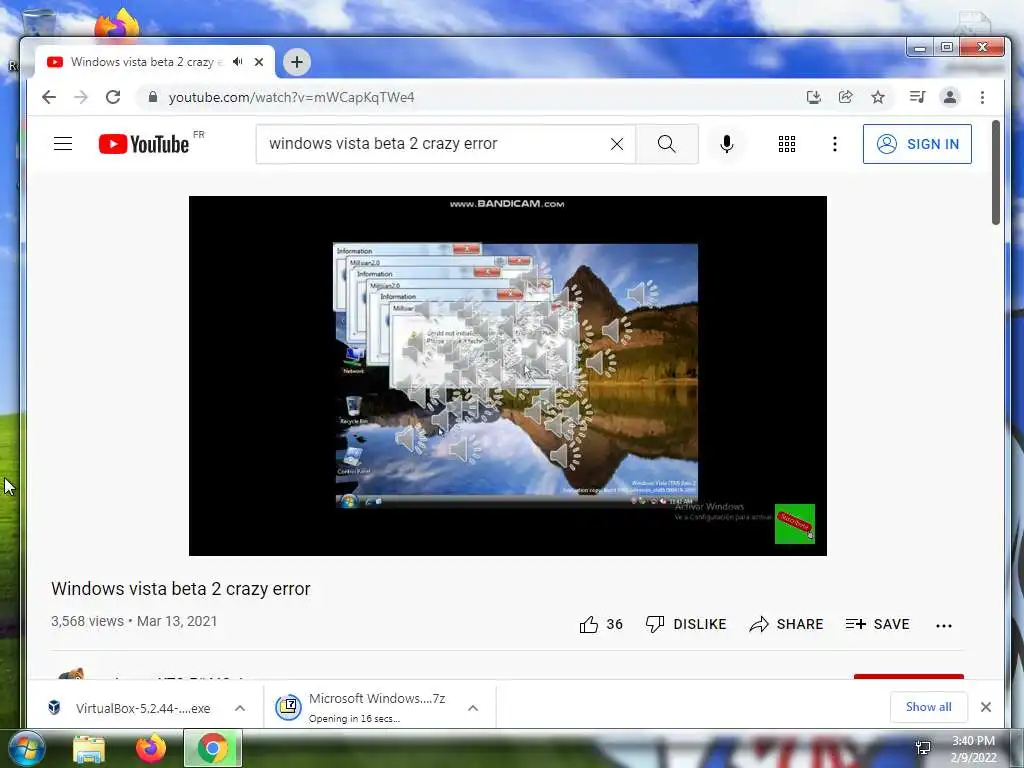1024x768 pixels.
Task: Open a new Chrome tab
Action: pyautogui.click(x=296, y=62)
